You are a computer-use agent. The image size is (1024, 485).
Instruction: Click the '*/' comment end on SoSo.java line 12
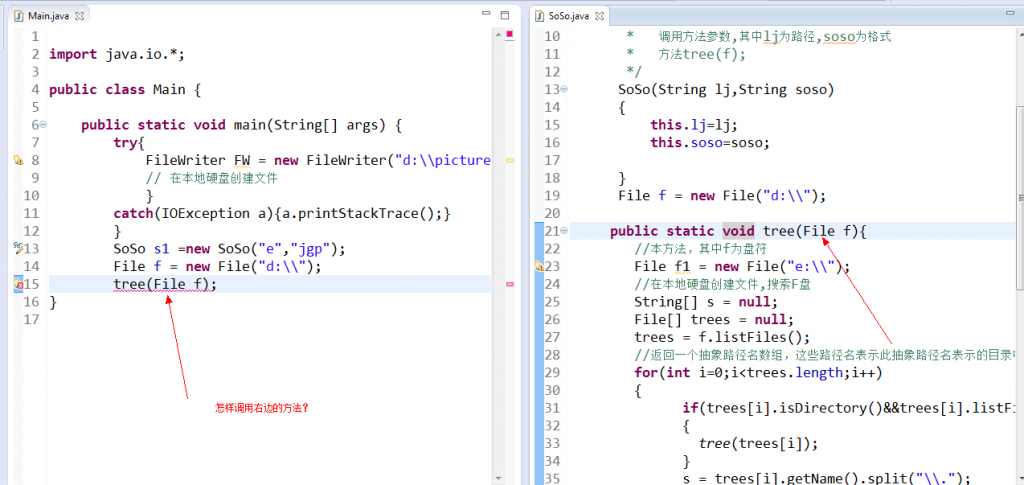pos(633,72)
